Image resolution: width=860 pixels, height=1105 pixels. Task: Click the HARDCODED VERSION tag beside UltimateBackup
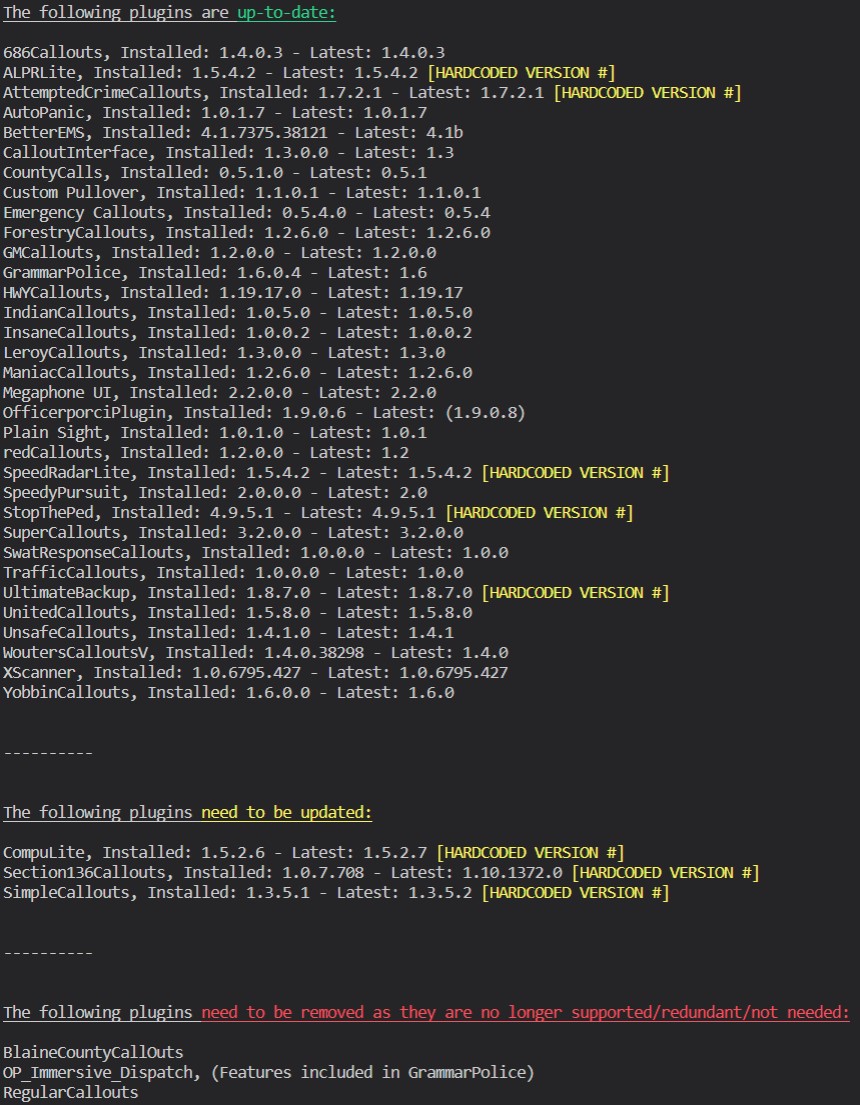coord(575,592)
